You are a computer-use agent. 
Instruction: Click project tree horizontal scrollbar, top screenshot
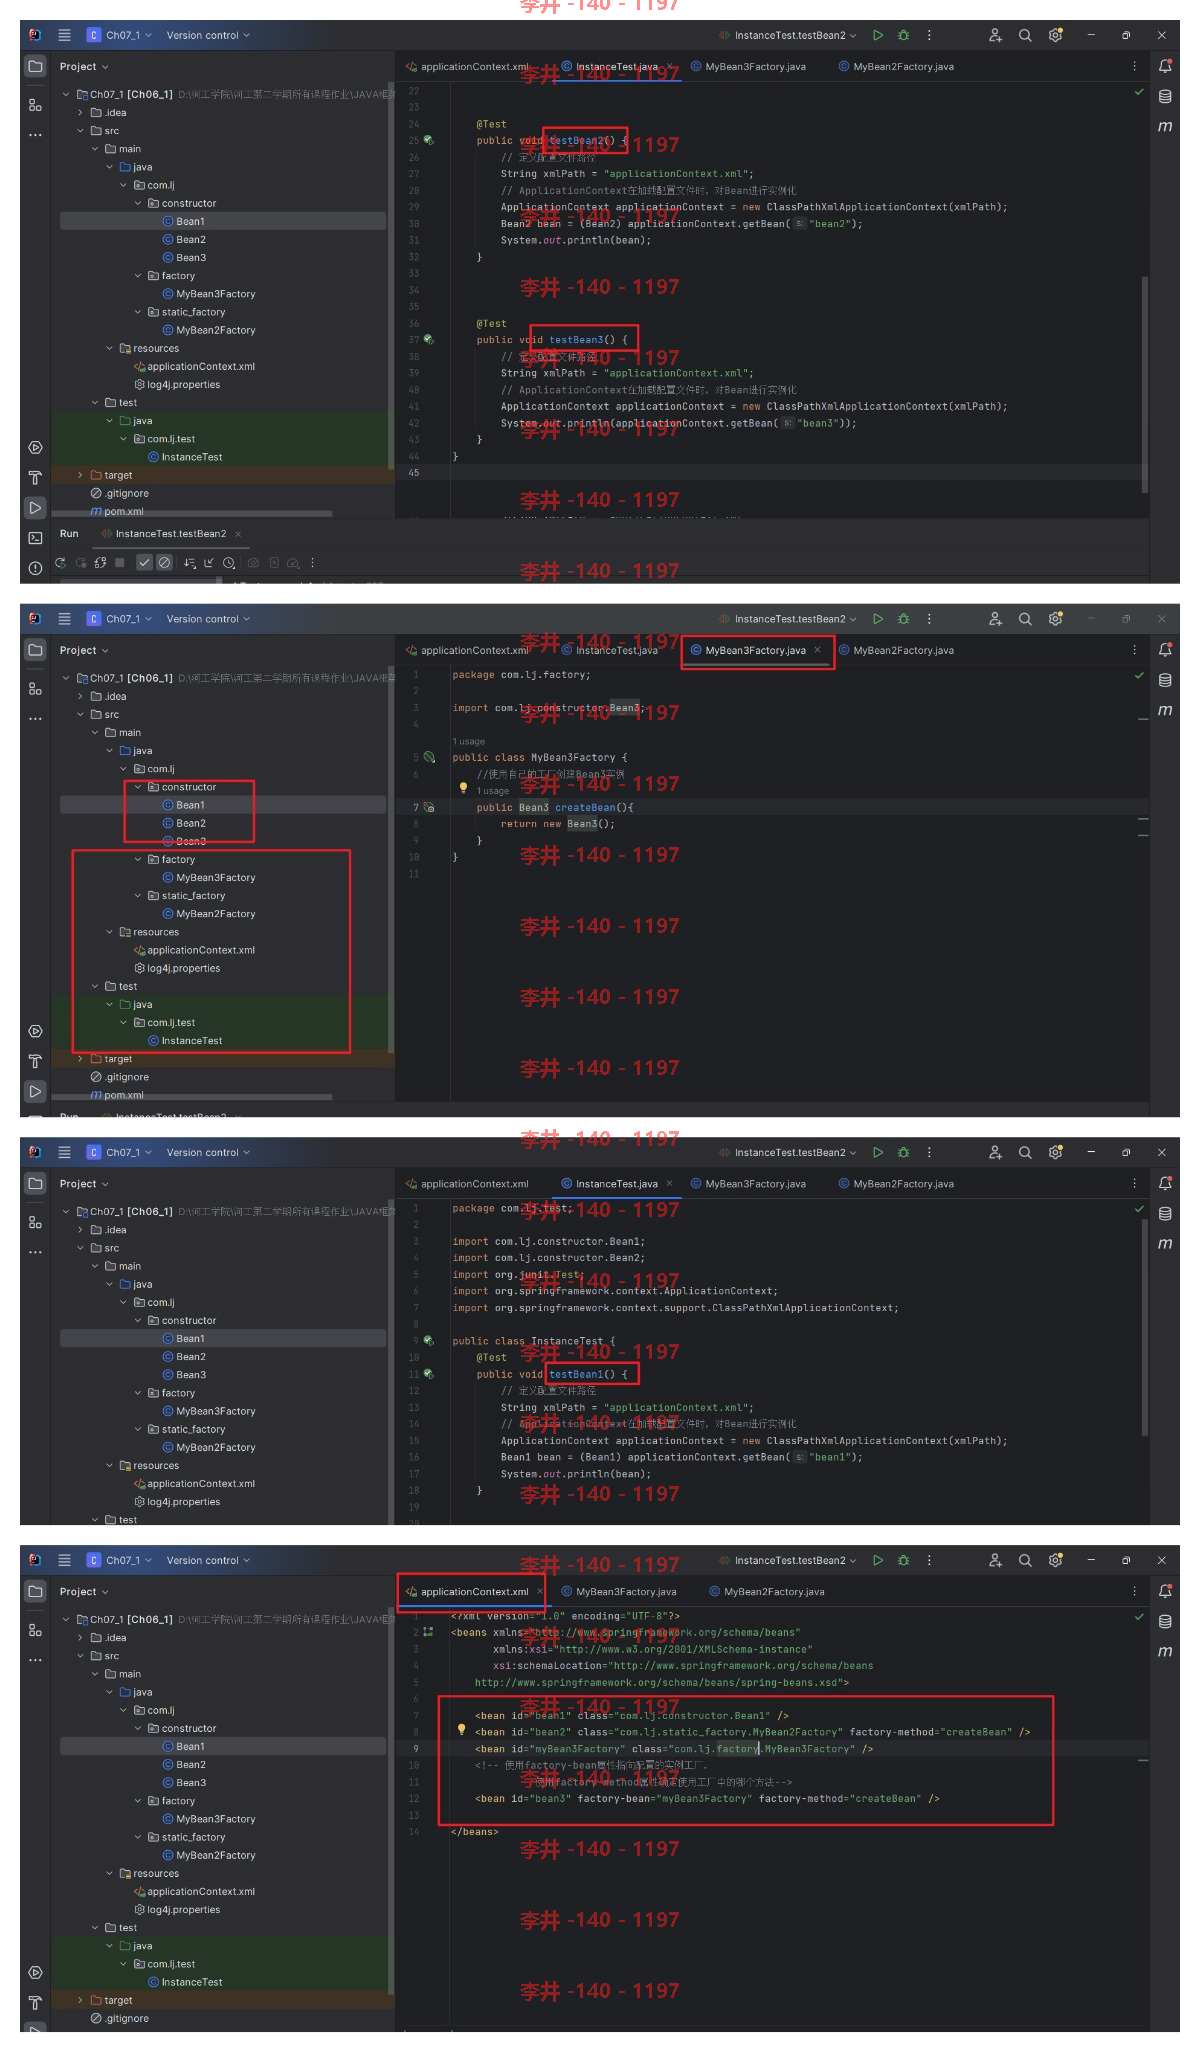coord(193,514)
